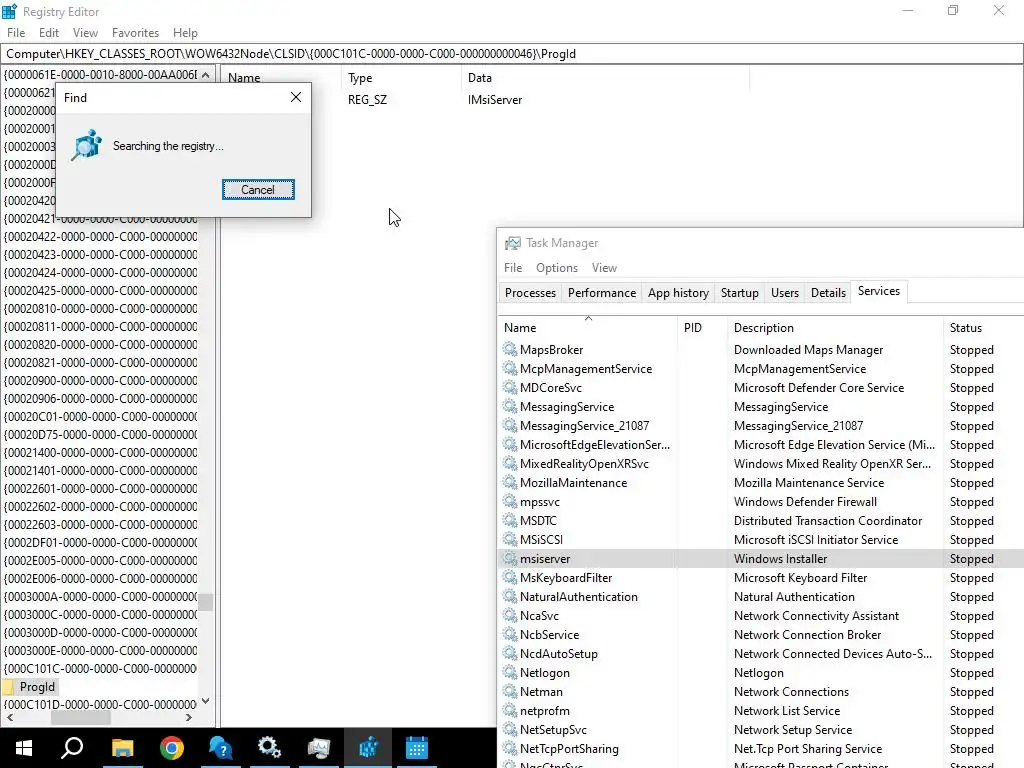Click gear icon of MicrosoftEdgeElevationSer service
This screenshot has height=768, width=1024.
click(510, 444)
